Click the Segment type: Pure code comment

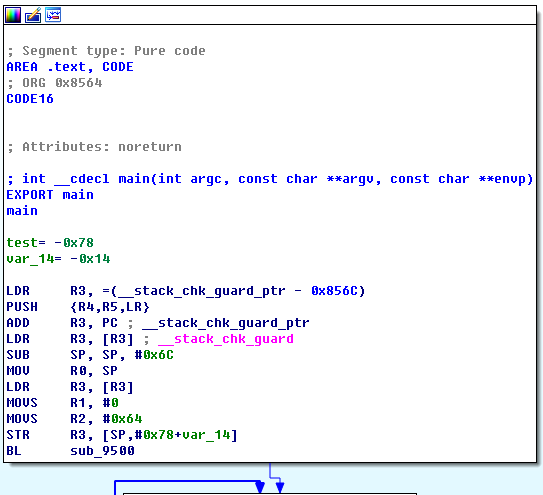pyautogui.click(x=106, y=51)
